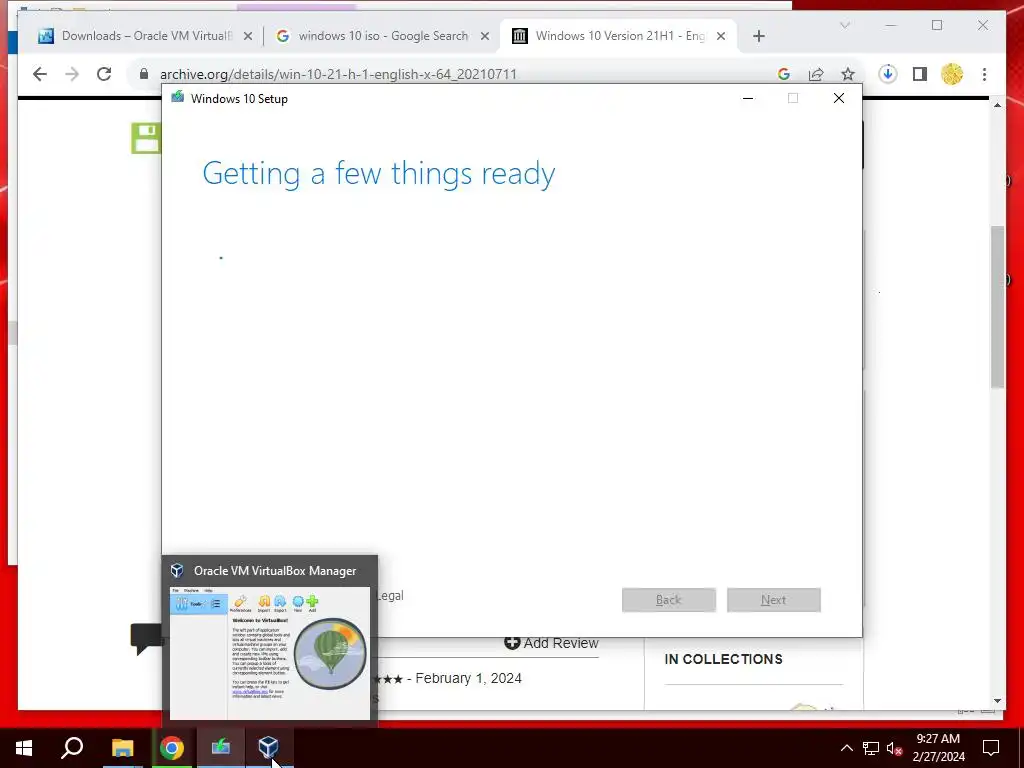Click the speech bubble reviews icon
Image resolution: width=1024 pixels, height=768 pixels.
tap(146, 639)
